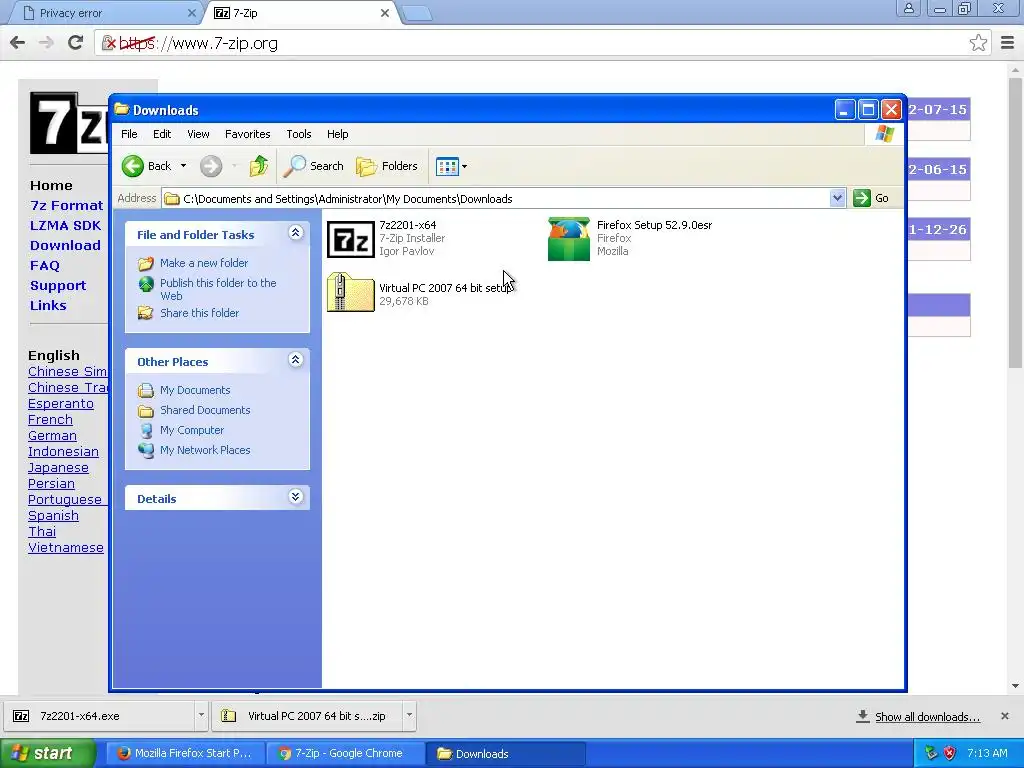Open the Help menu
The image size is (1024, 768).
(x=338, y=134)
